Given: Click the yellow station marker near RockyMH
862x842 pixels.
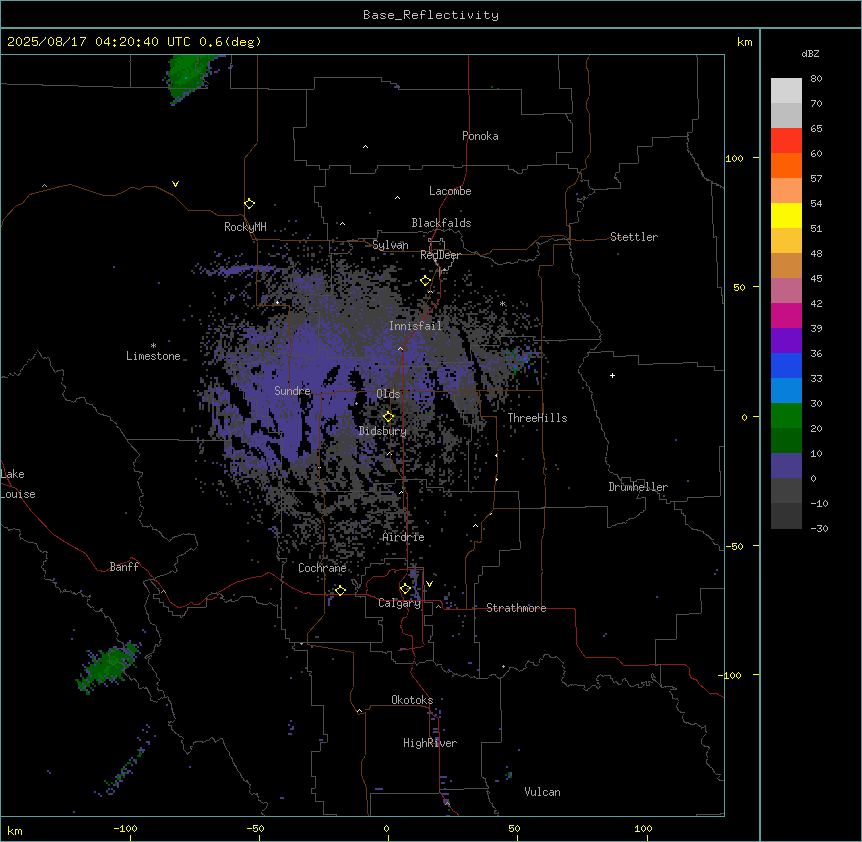Looking at the screenshot, I should tap(250, 204).
